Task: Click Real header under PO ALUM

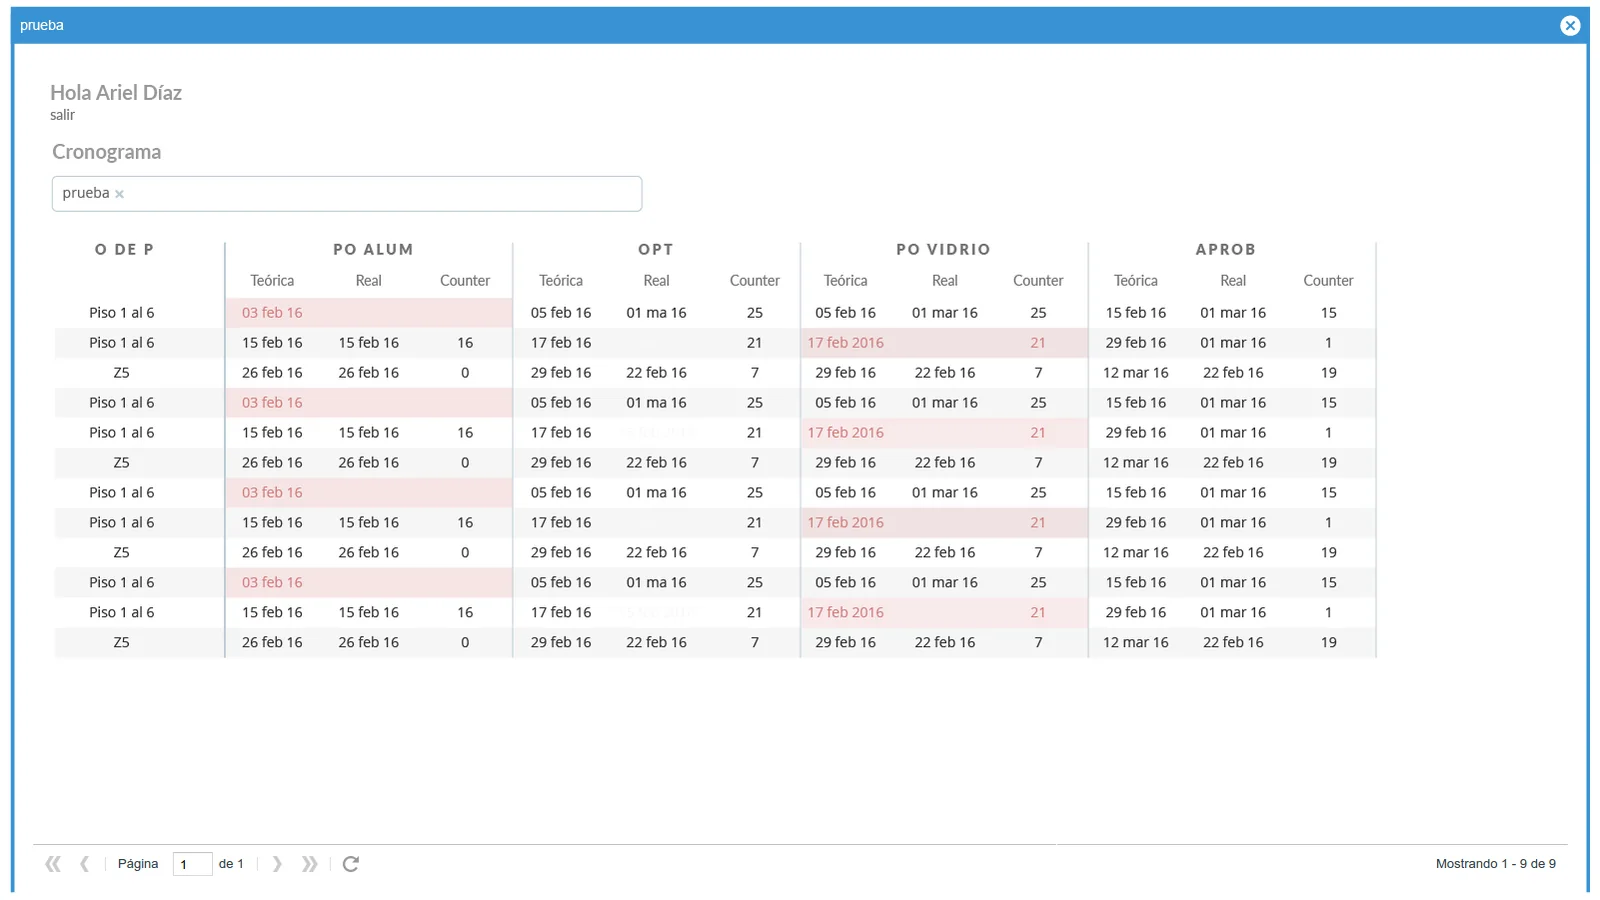Action: [368, 281]
